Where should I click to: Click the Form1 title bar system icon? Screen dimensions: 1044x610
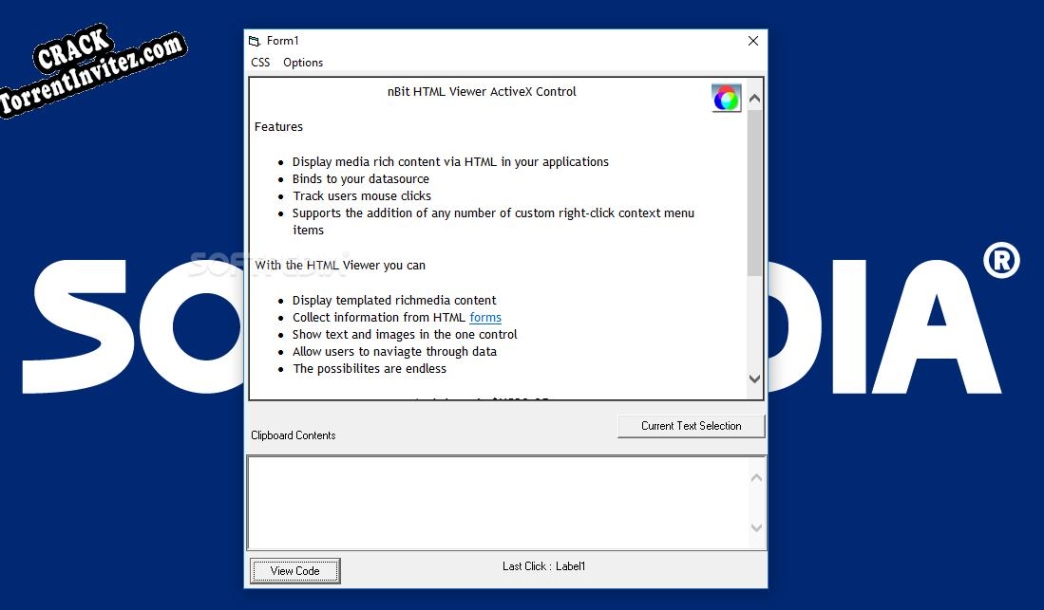(x=253, y=41)
